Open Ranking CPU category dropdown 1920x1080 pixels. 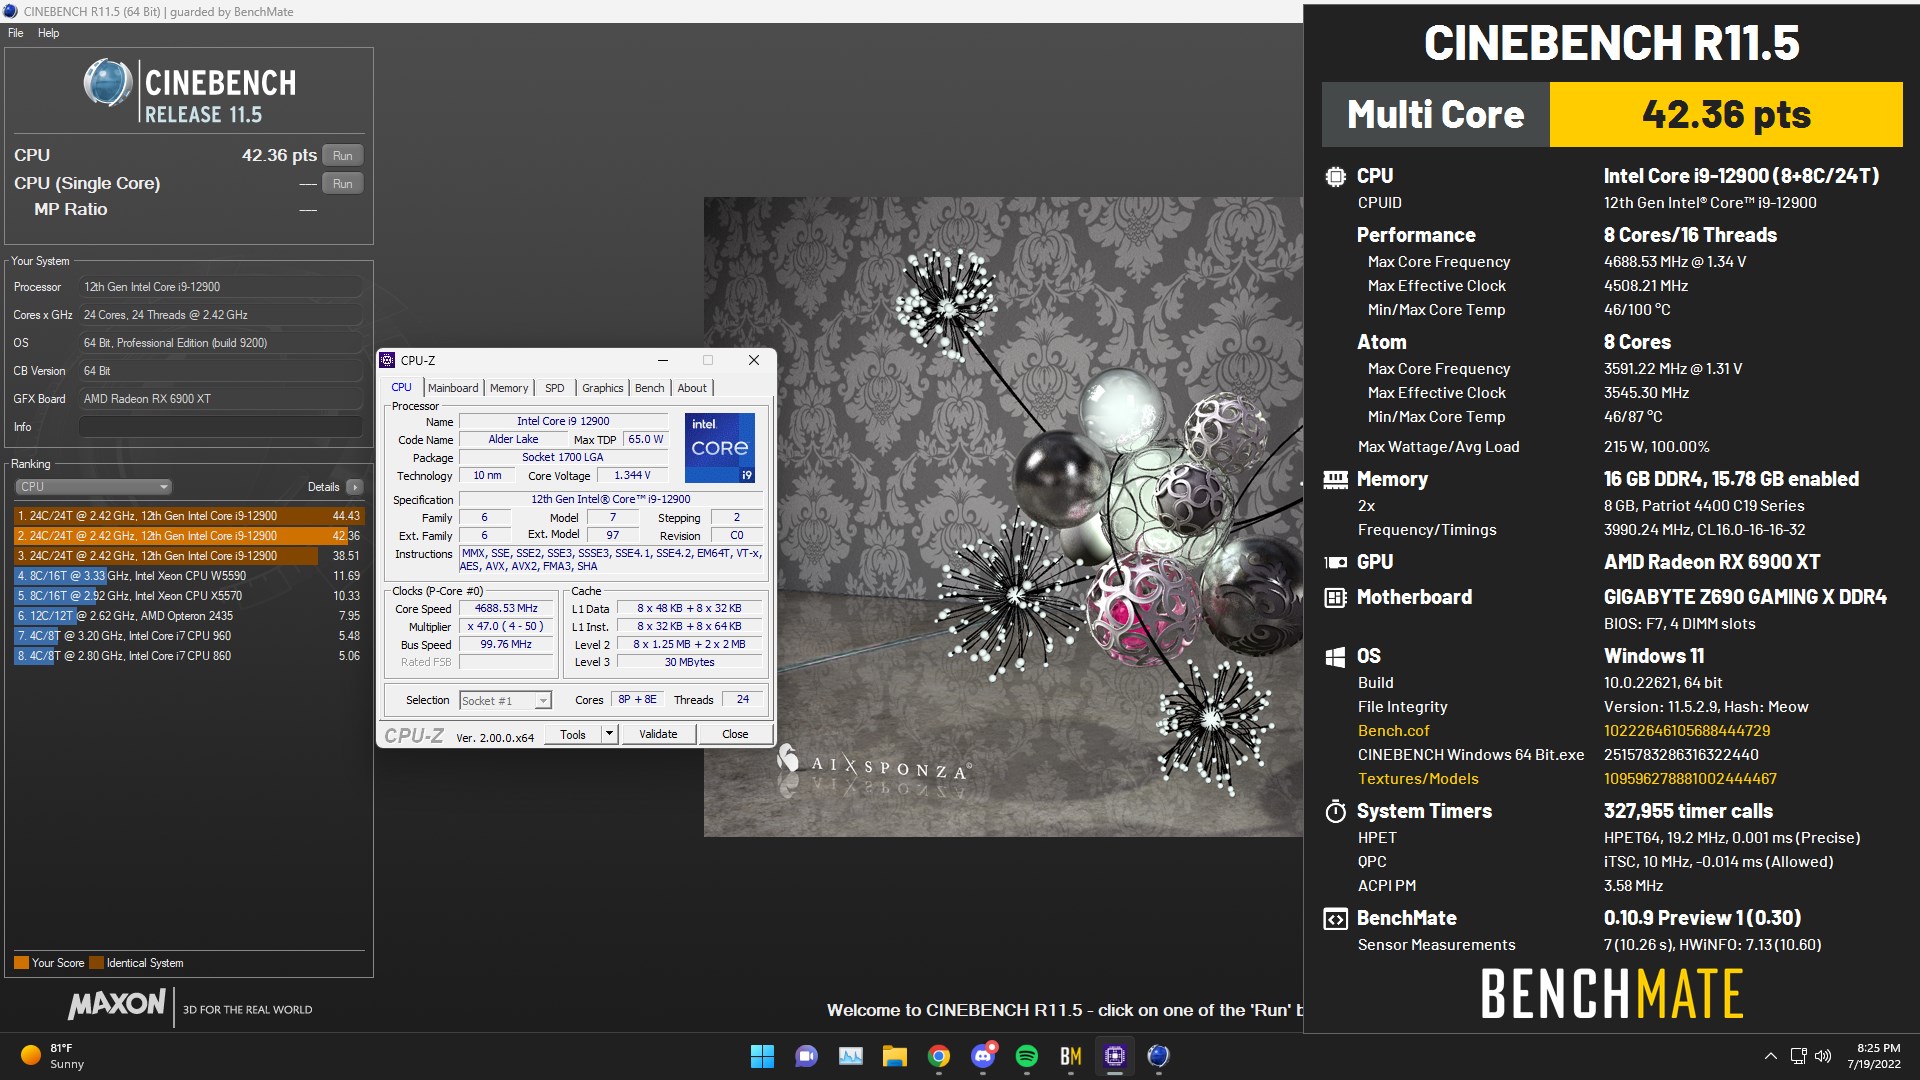point(93,487)
